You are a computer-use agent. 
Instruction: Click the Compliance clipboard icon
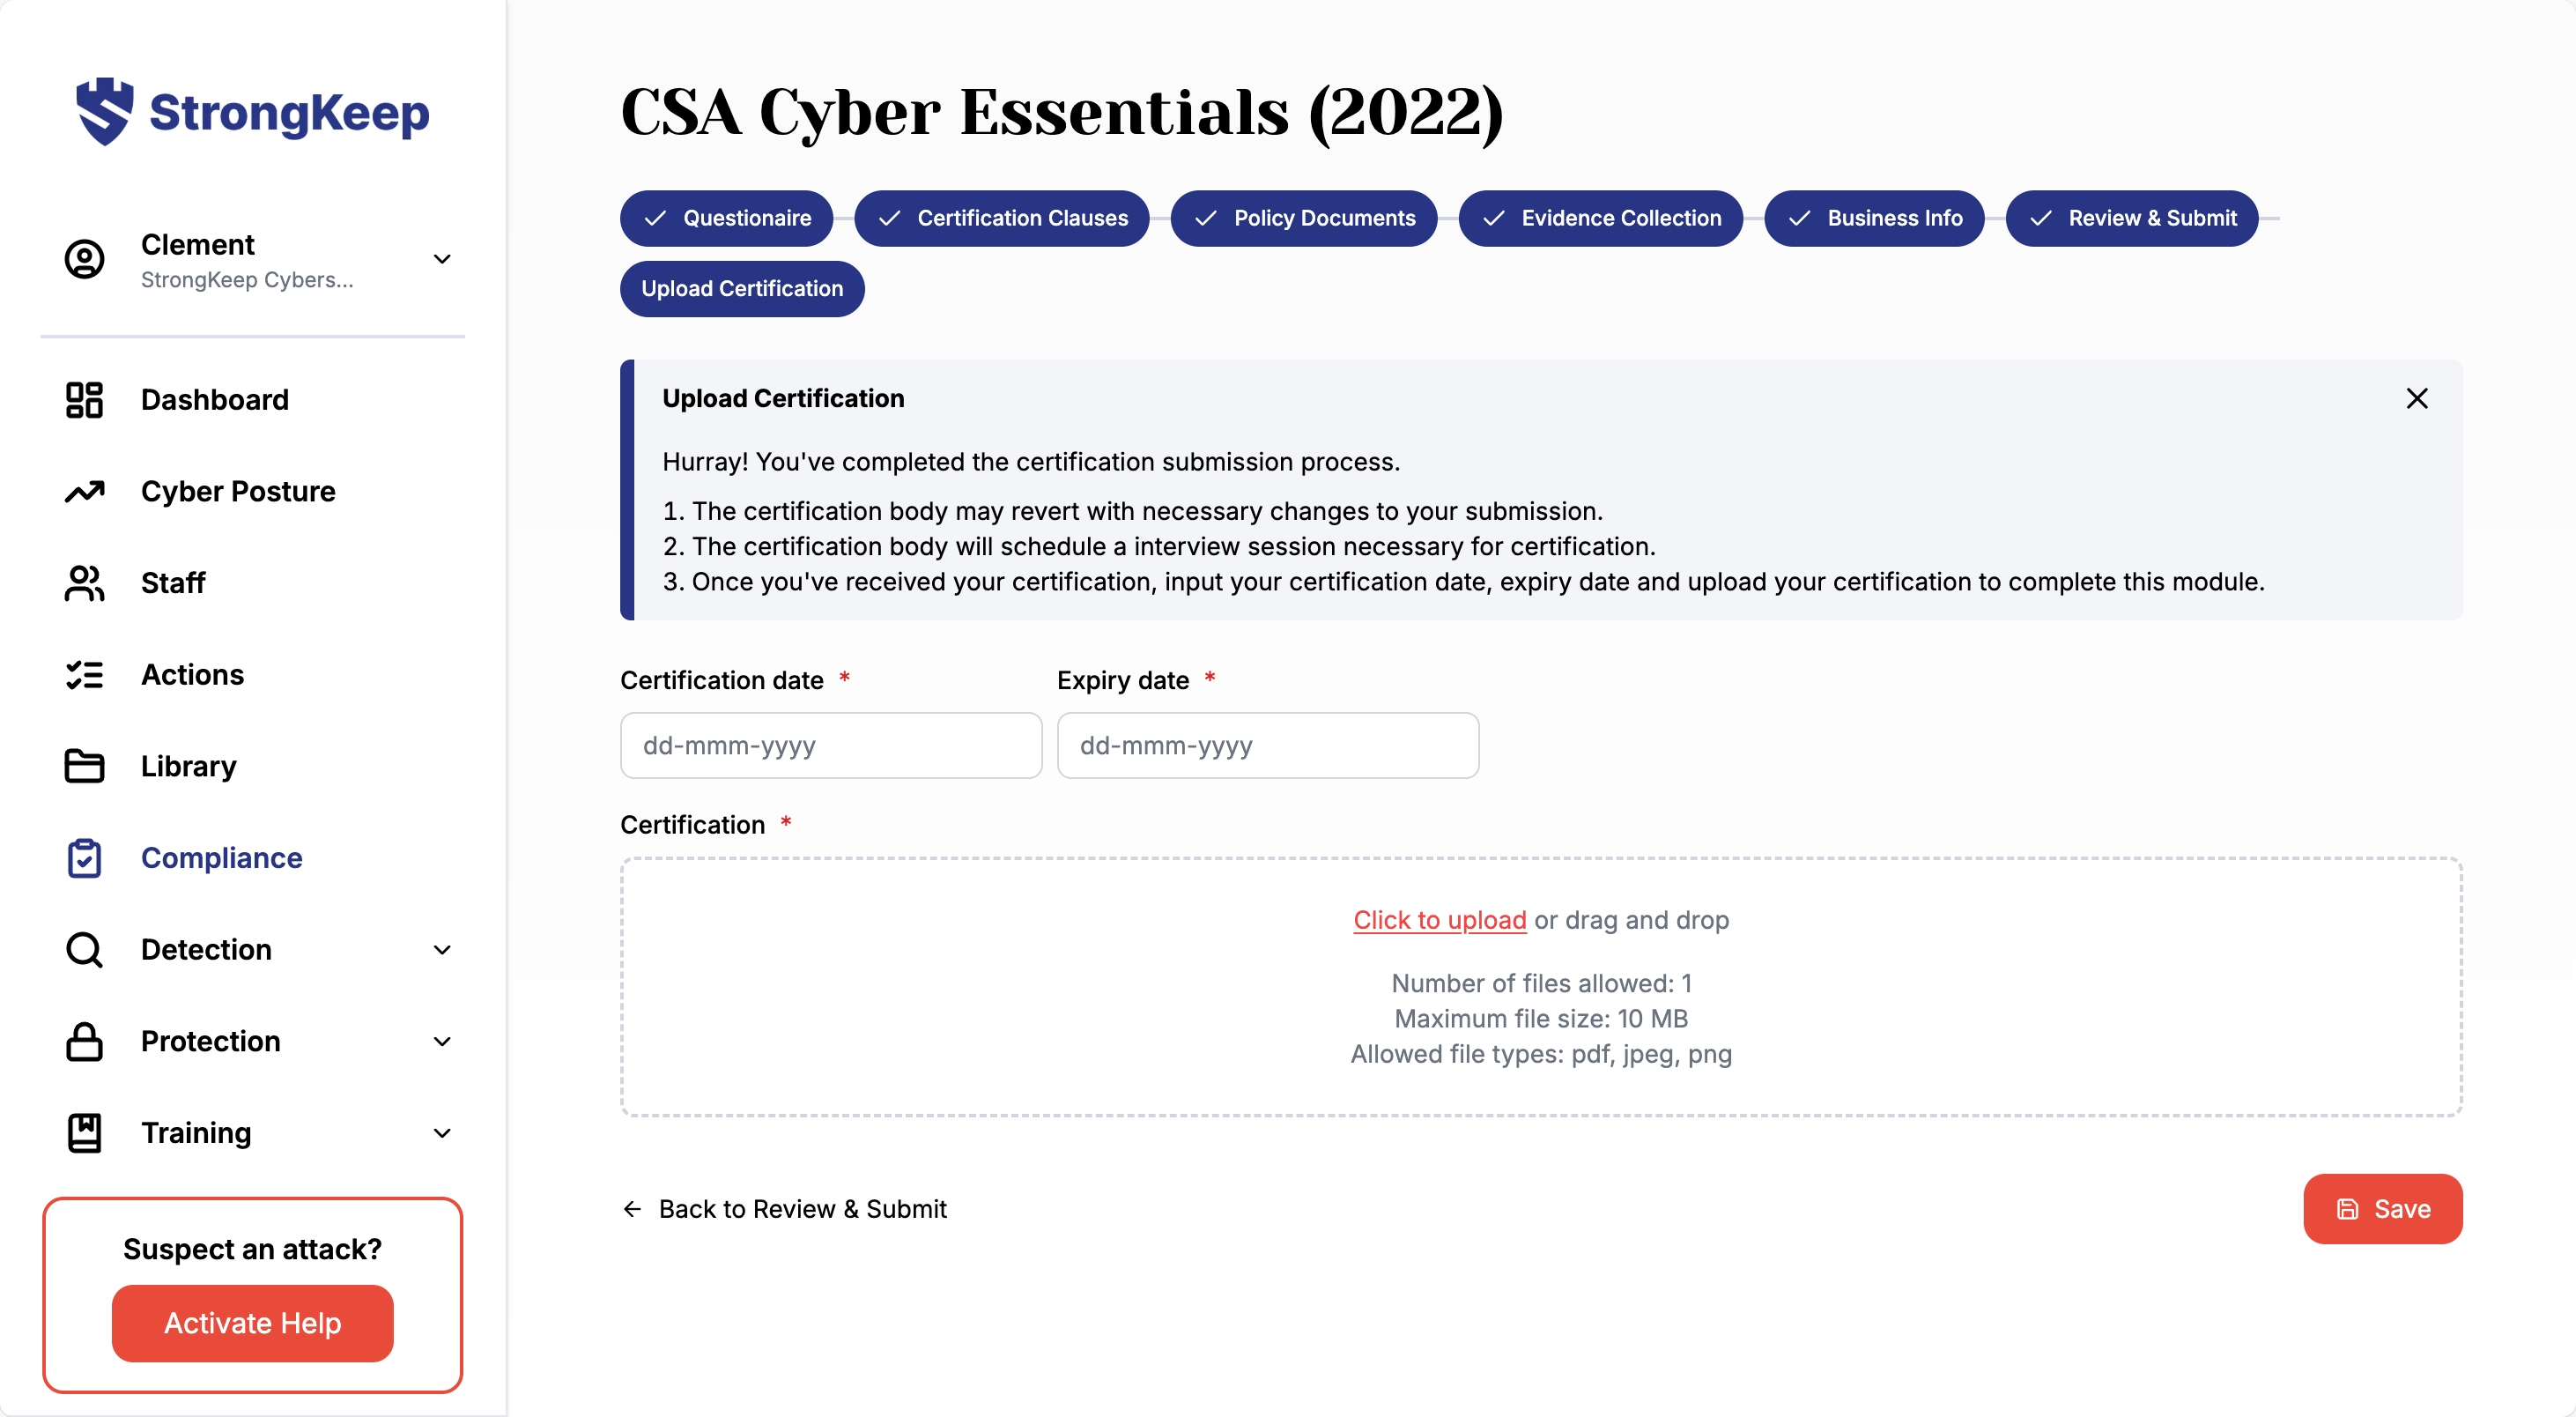84,858
